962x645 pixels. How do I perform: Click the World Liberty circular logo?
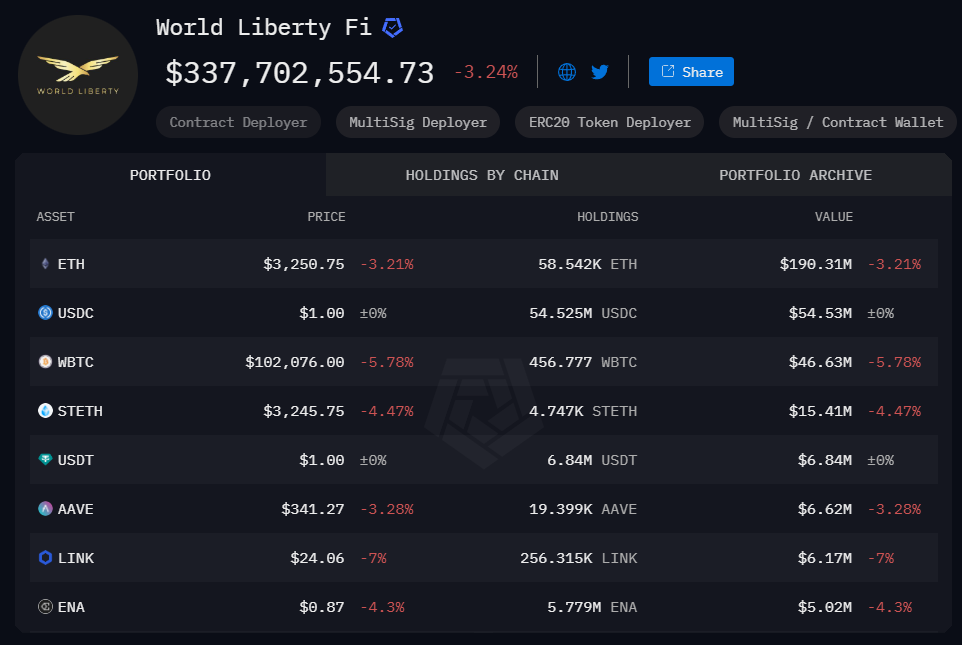pyautogui.click(x=77, y=75)
